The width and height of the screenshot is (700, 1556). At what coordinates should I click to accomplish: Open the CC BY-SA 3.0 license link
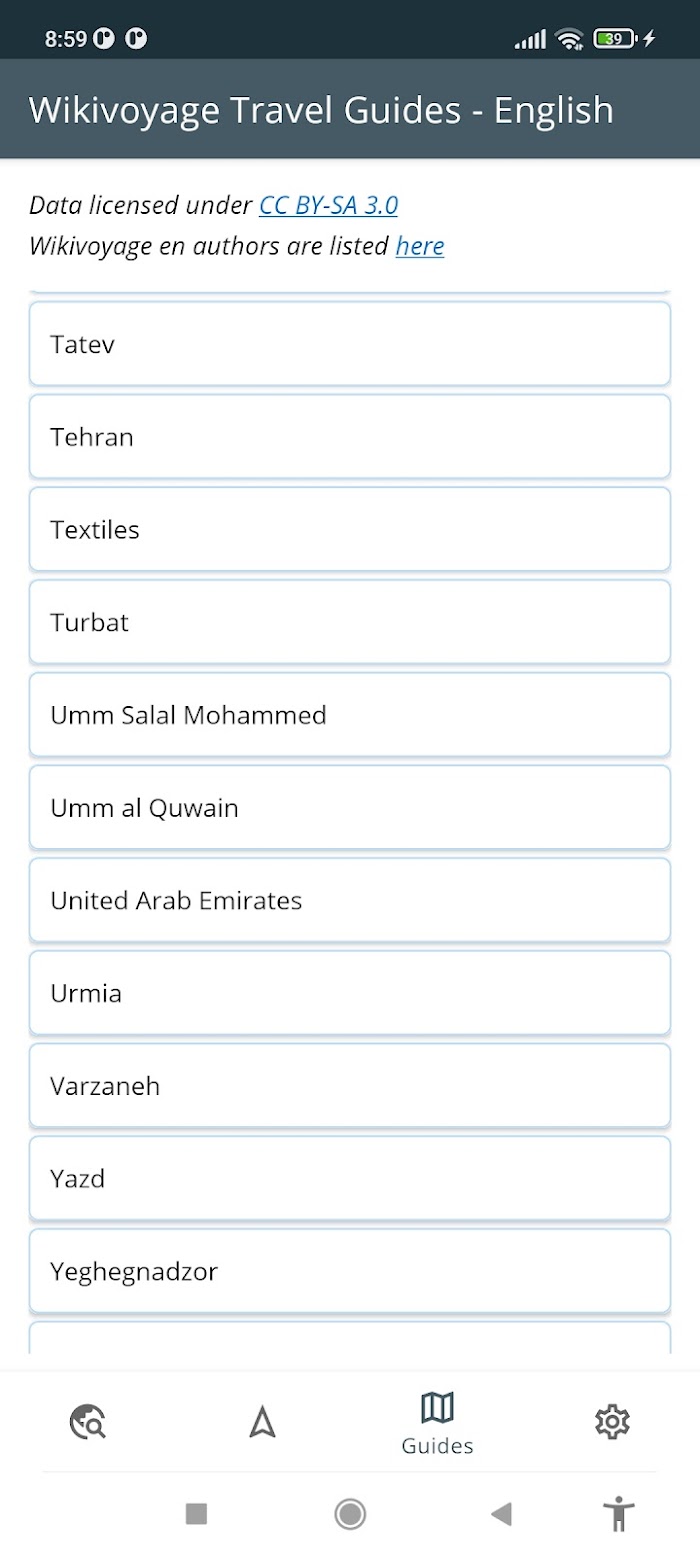tap(328, 205)
